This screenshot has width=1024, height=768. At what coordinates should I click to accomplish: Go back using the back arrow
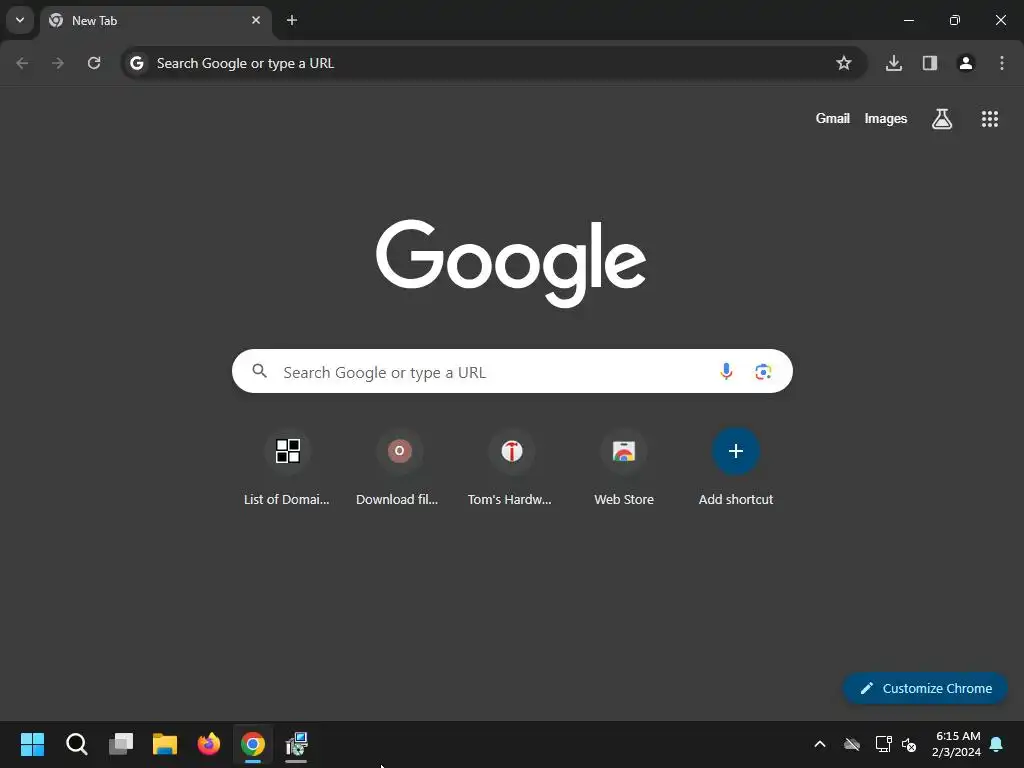point(22,63)
